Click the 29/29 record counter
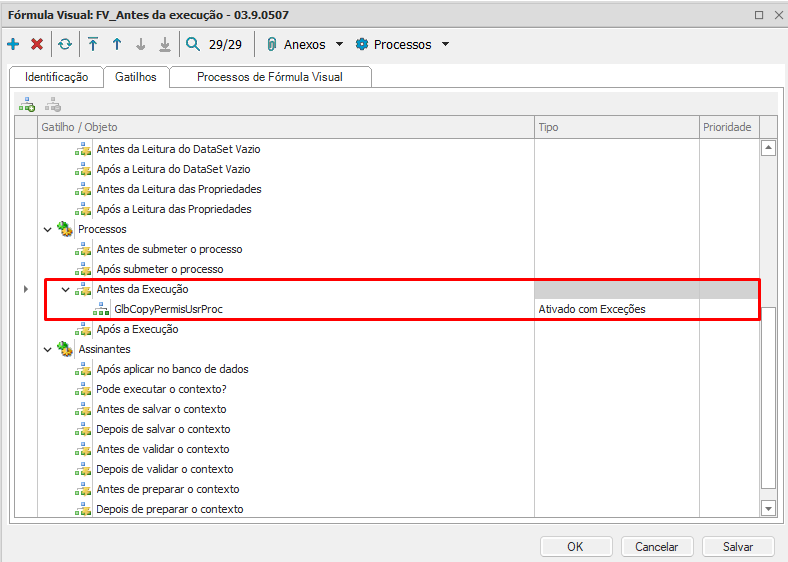The image size is (788, 562). (x=225, y=45)
